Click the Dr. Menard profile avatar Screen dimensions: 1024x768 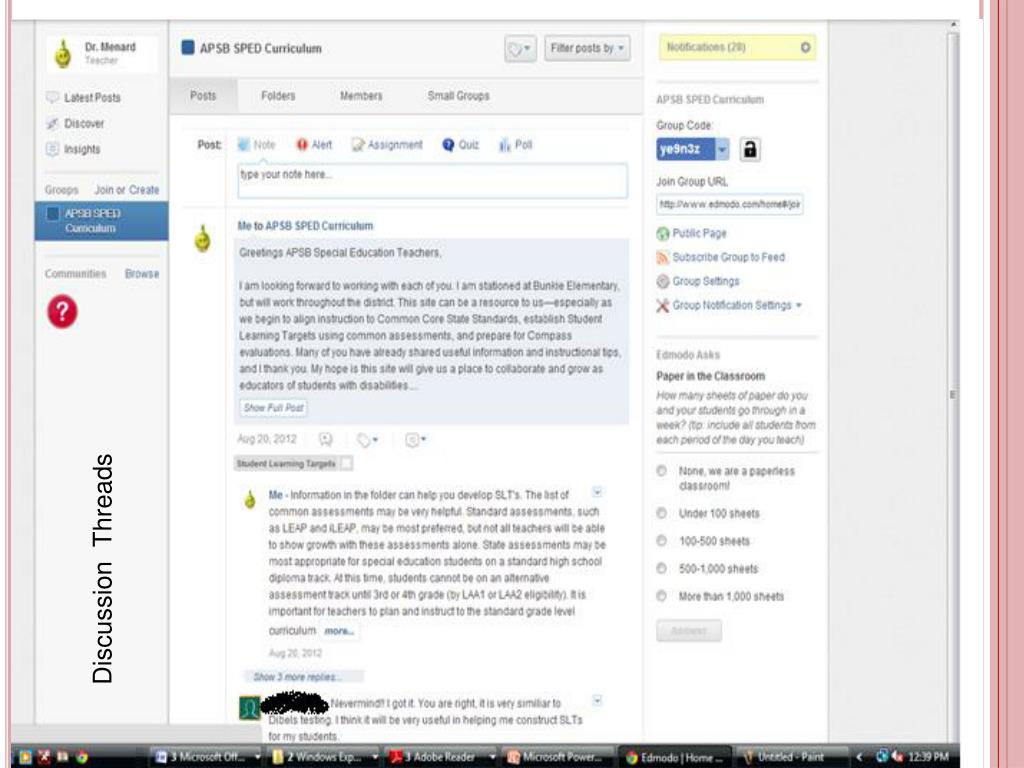pyautogui.click(x=63, y=54)
